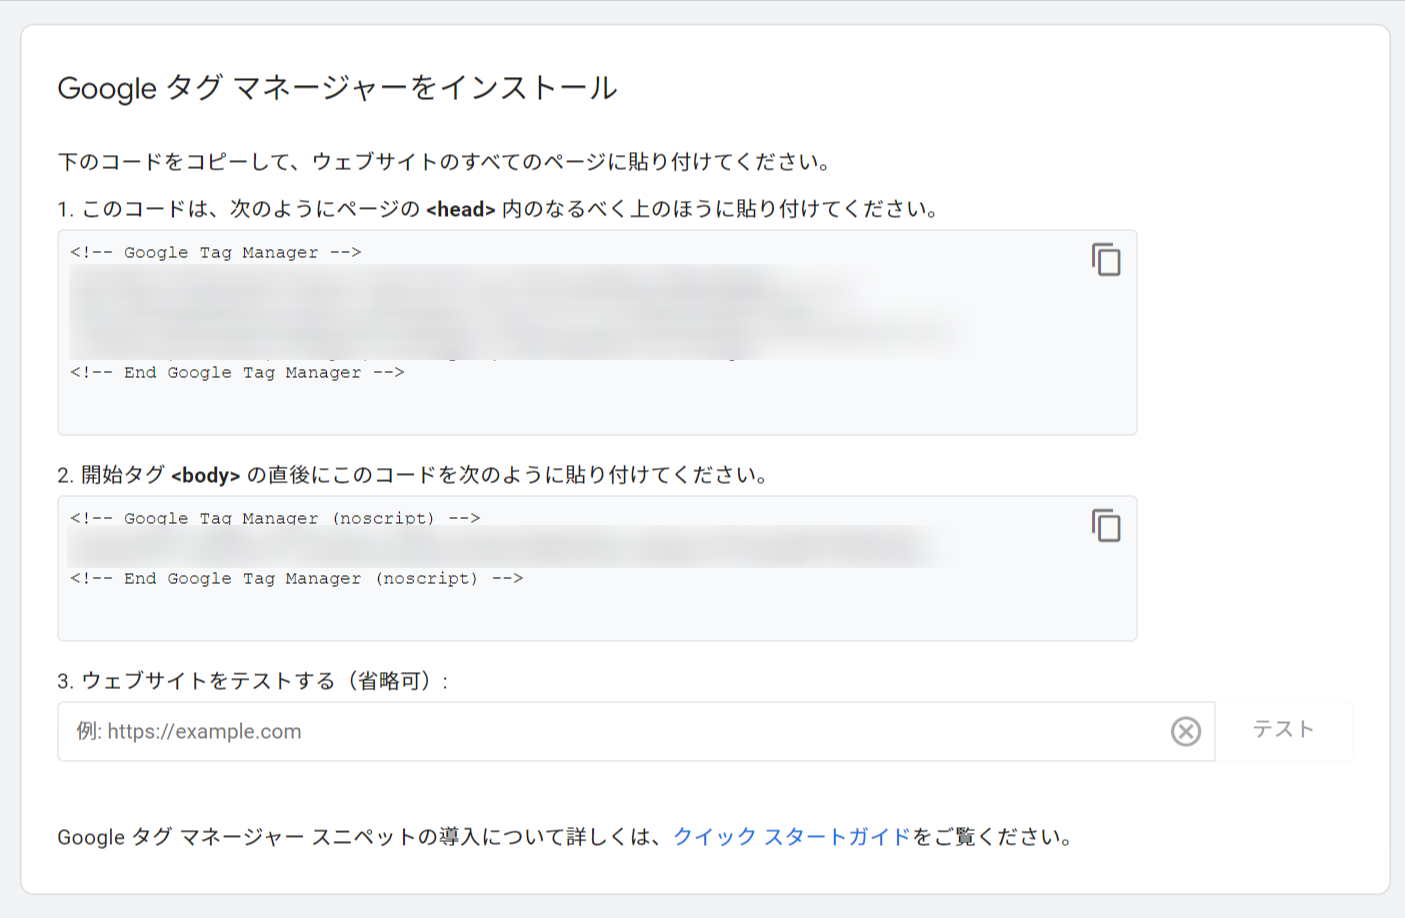Click step 1 <head> instruction text
Screen dimensions: 1405x918
499,209
